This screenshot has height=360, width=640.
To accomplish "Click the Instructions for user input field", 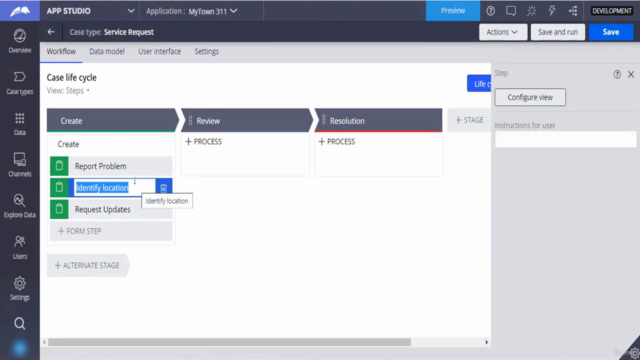I will point(565,139).
